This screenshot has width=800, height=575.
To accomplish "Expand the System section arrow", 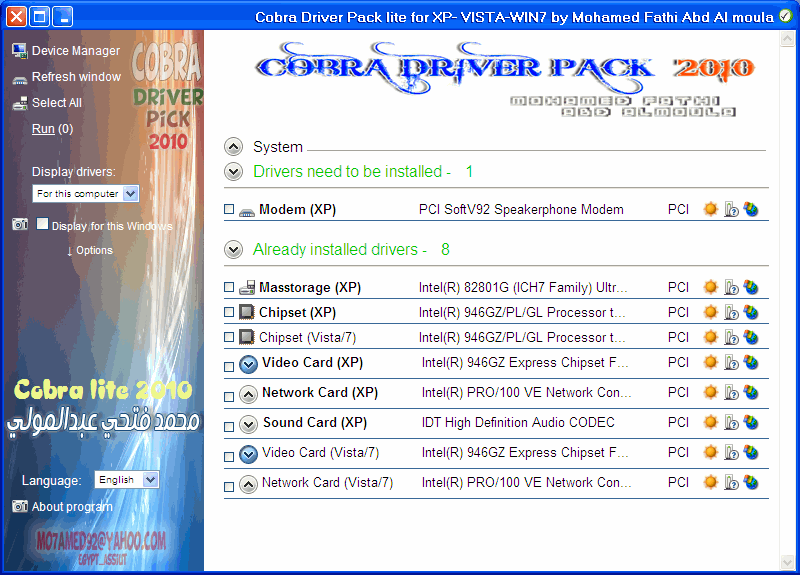I will click(x=233, y=147).
